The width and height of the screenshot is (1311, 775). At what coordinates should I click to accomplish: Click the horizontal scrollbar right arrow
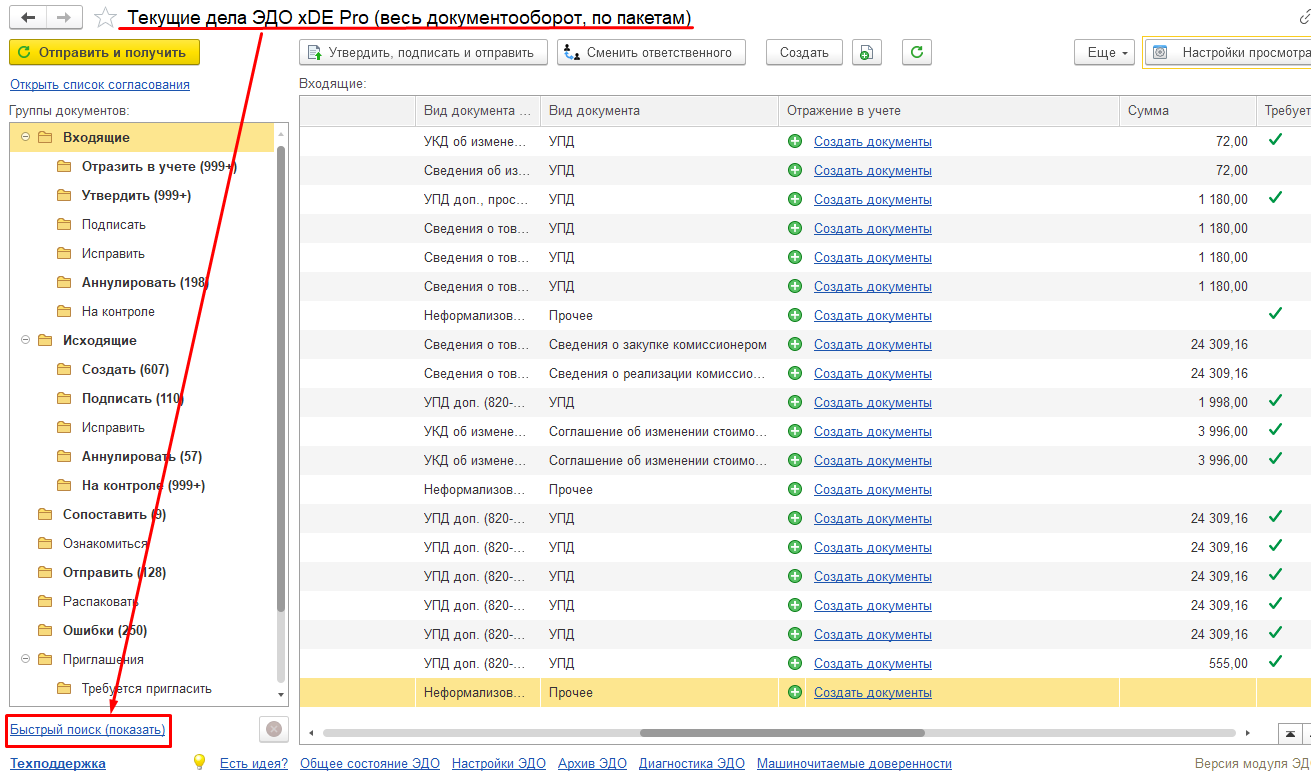[1247, 733]
